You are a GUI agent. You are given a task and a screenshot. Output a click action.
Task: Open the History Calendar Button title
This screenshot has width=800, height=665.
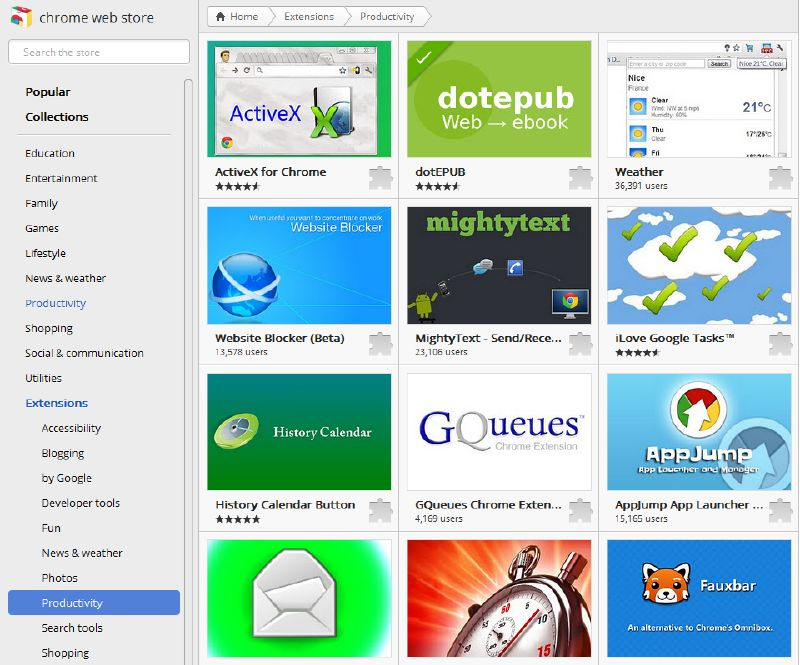point(285,505)
